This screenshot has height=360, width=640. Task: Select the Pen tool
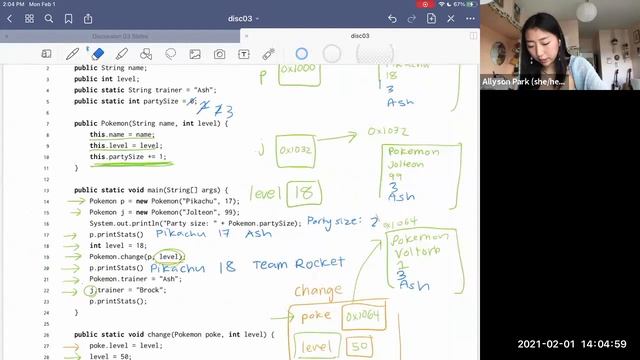click(73, 54)
